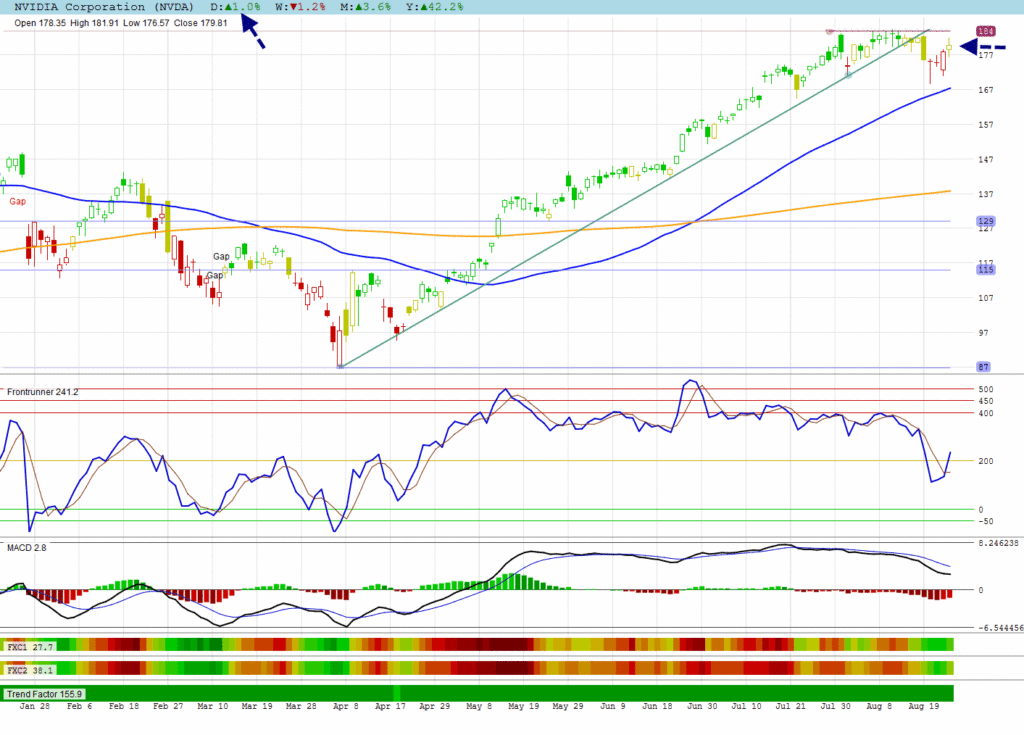The image size is (1024, 735).
Task: Click the 107 price axis label
Action: [985, 298]
